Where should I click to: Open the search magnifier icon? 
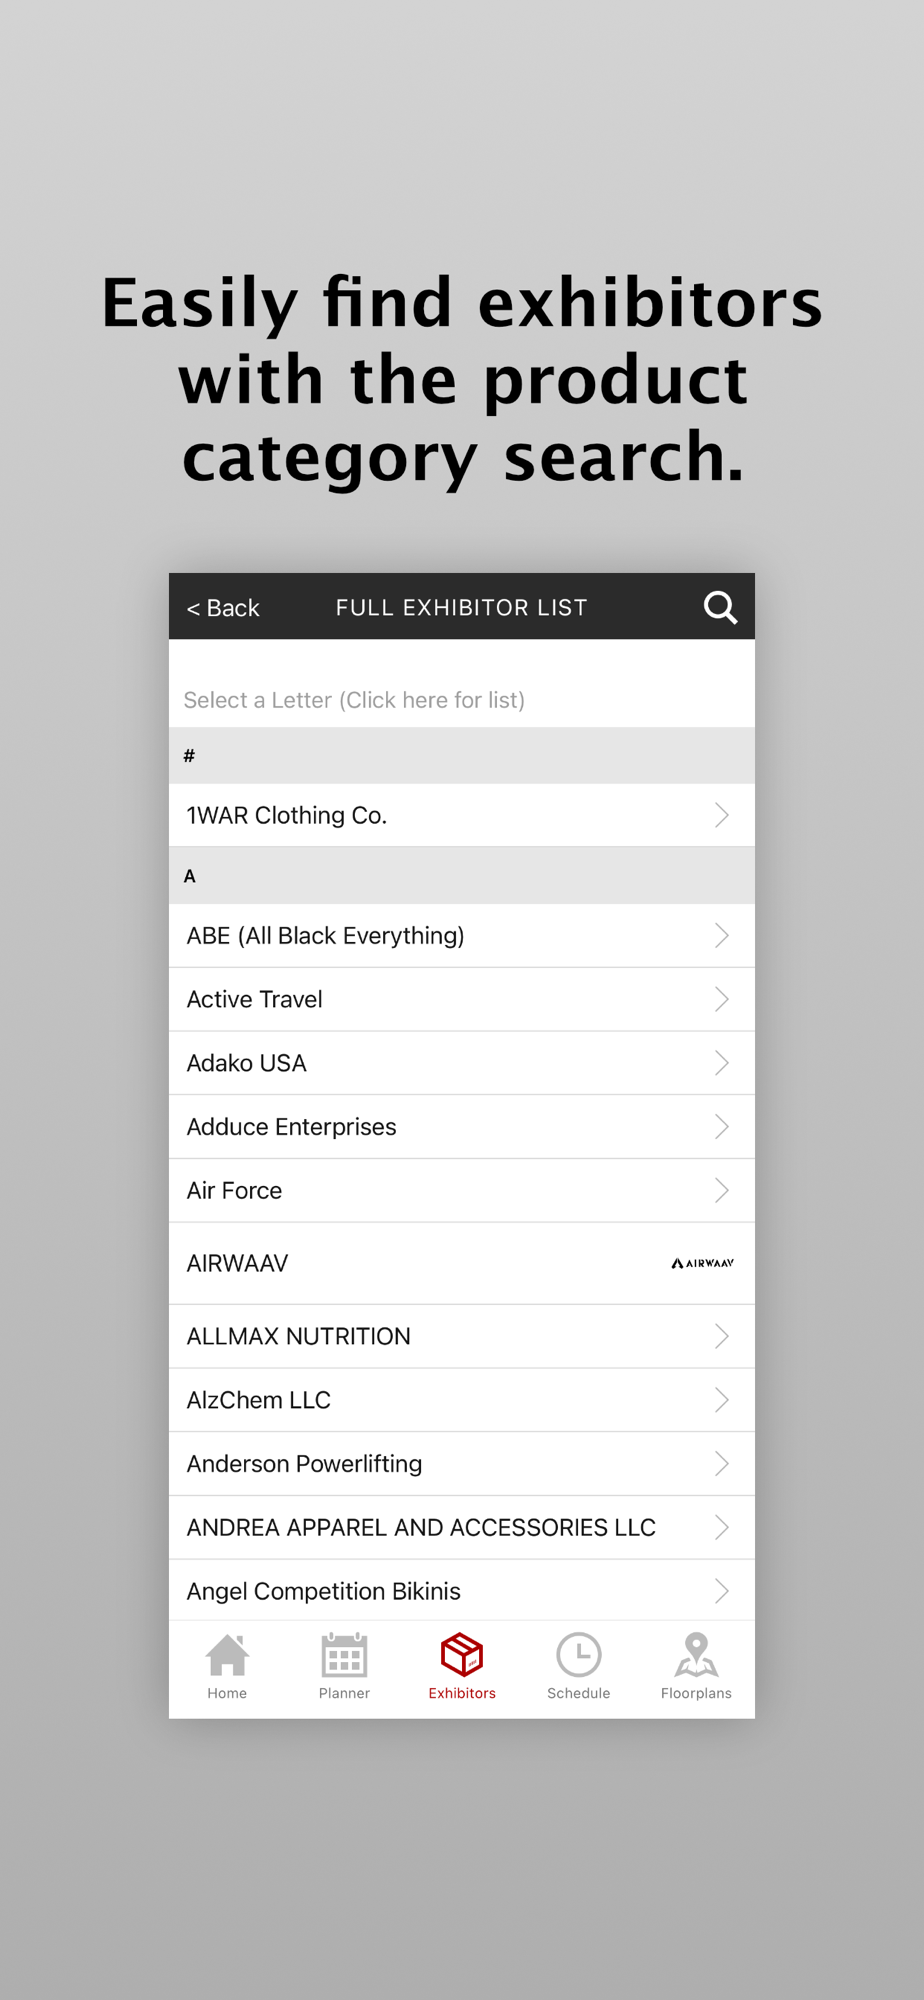tap(720, 607)
